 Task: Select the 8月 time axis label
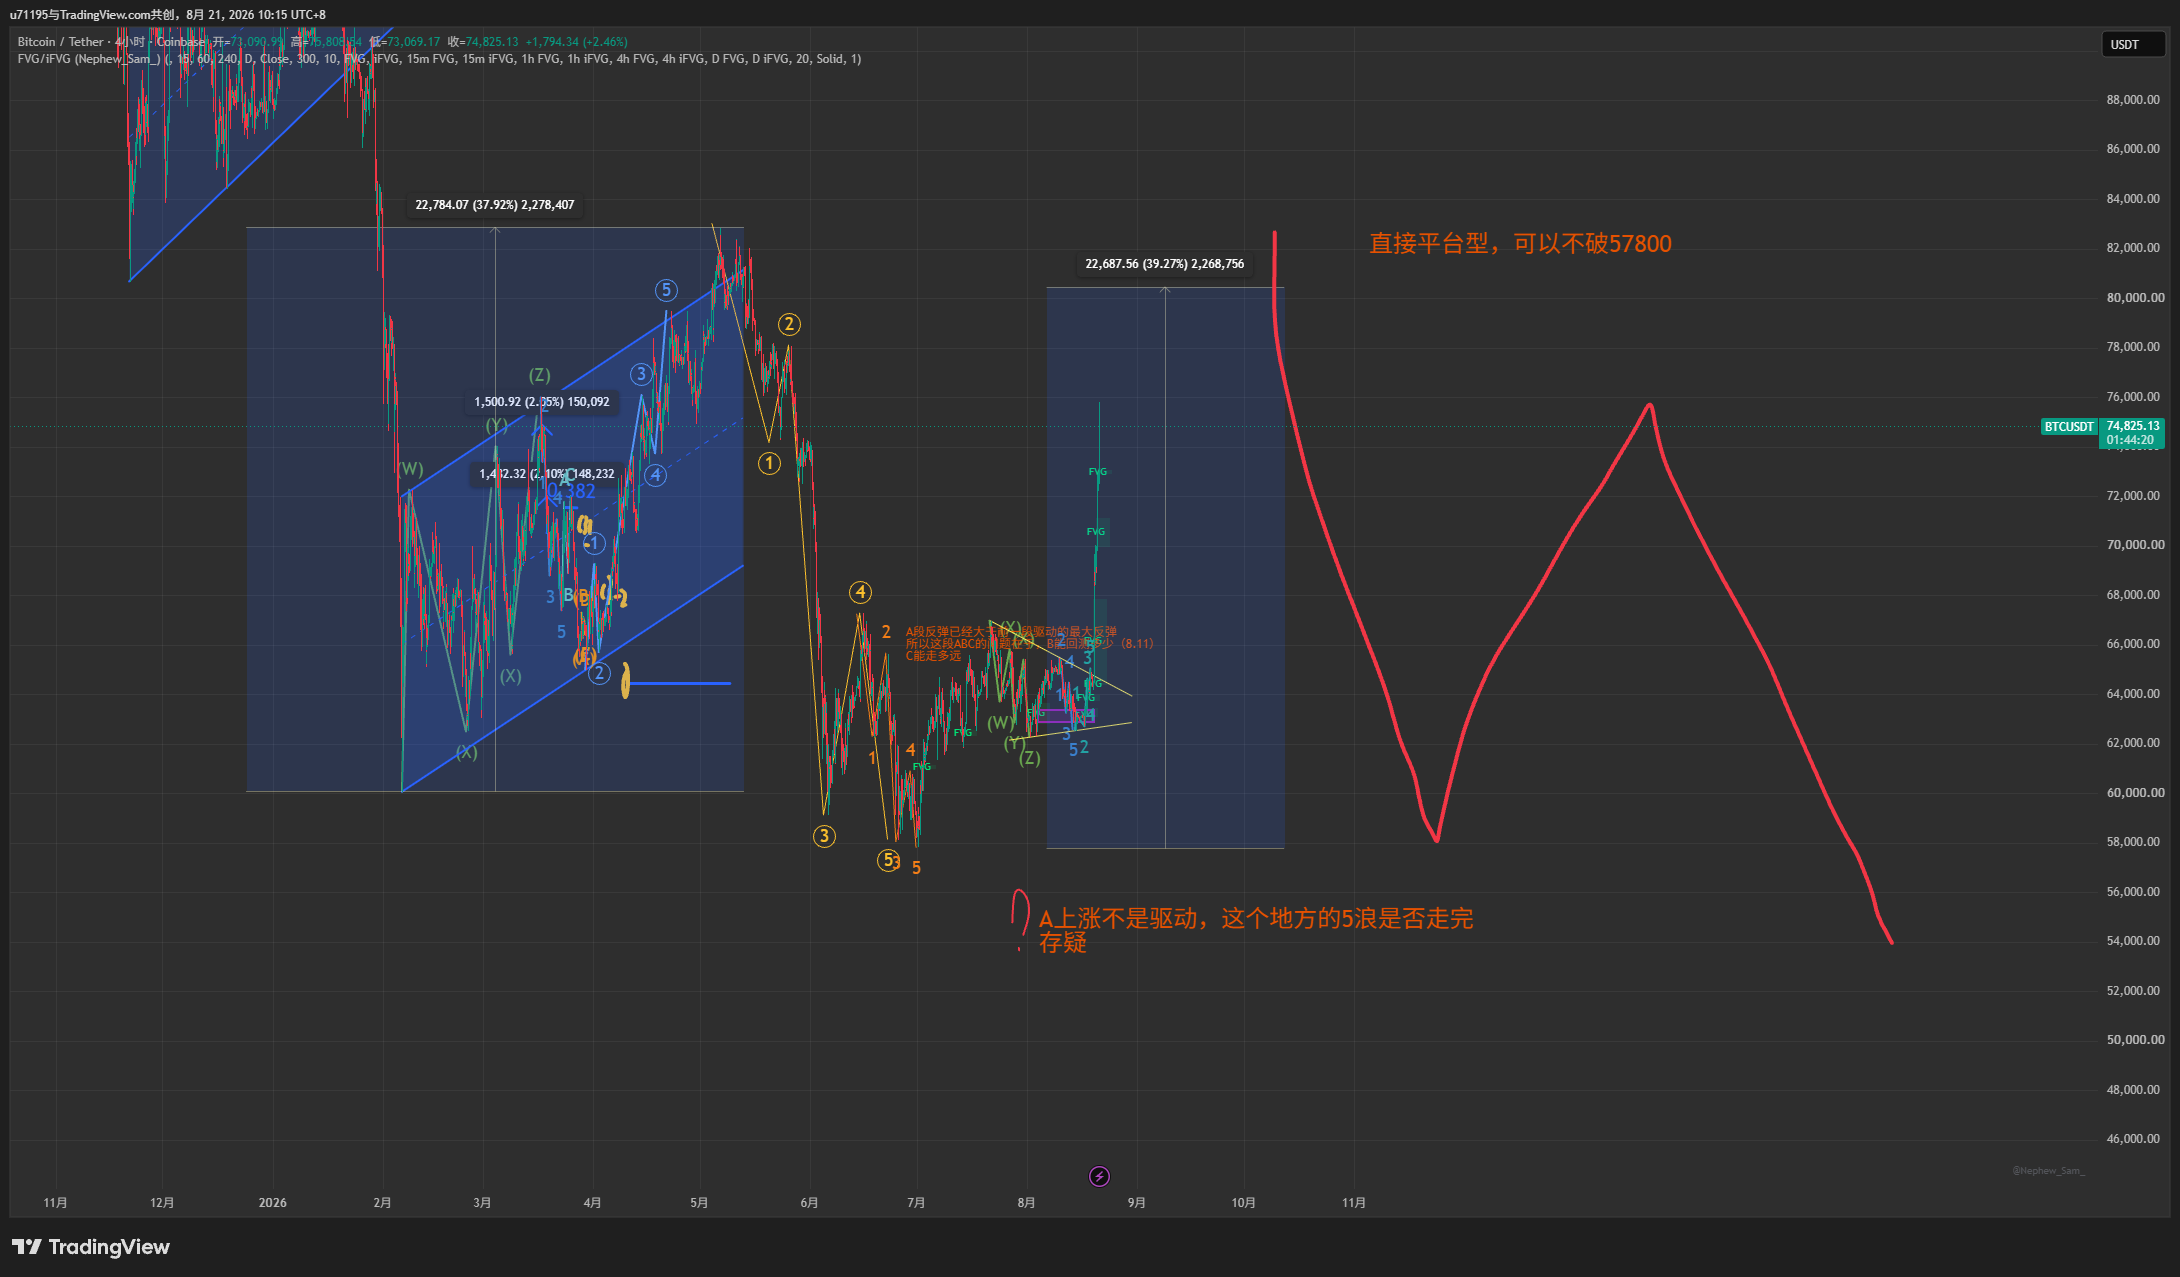pos(1026,1203)
